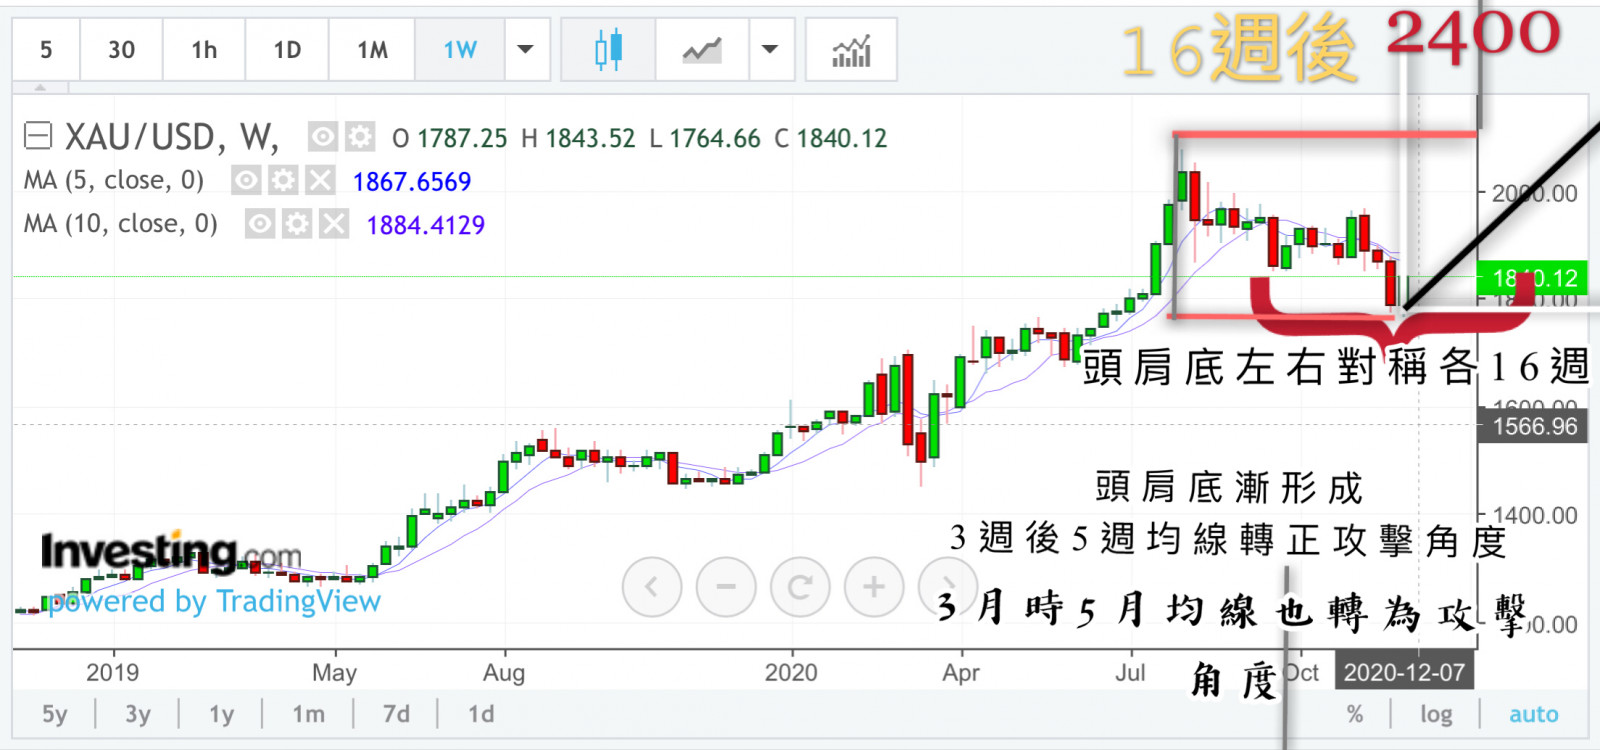Select the 1D timeframe tab

[x=287, y=49]
